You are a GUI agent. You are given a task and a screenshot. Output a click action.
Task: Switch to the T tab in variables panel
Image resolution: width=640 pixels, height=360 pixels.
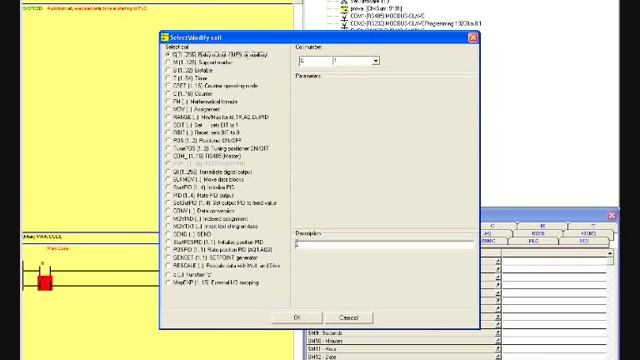point(593,226)
